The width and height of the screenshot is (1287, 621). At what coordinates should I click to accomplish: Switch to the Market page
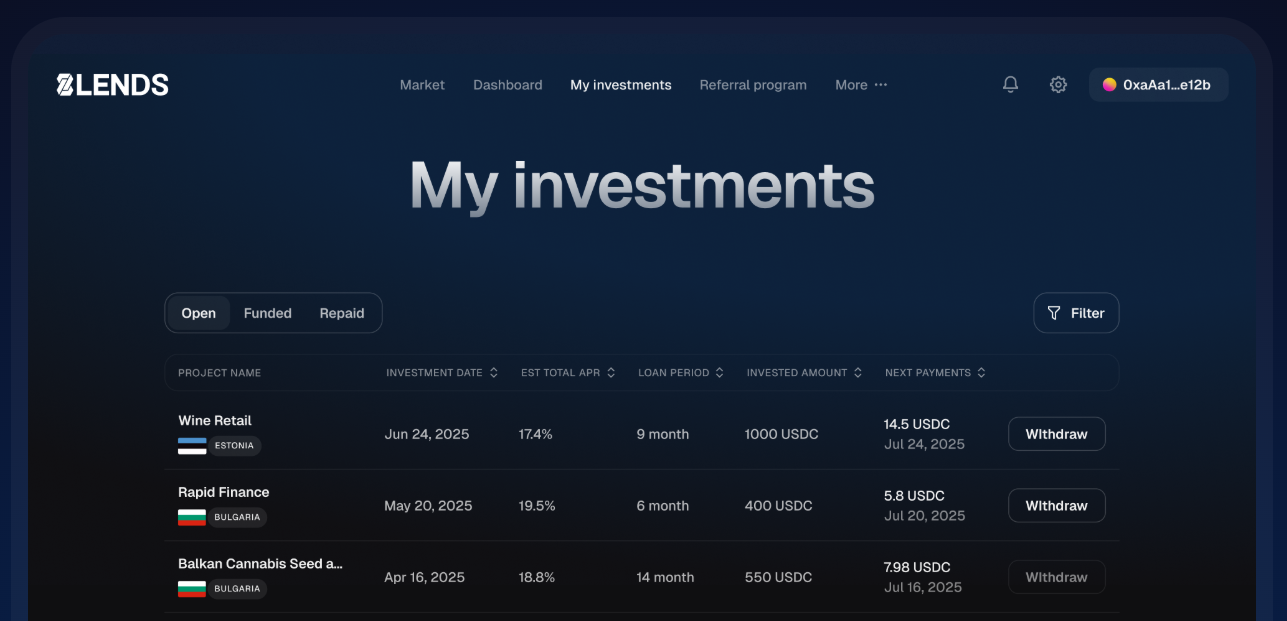[422, 85]
